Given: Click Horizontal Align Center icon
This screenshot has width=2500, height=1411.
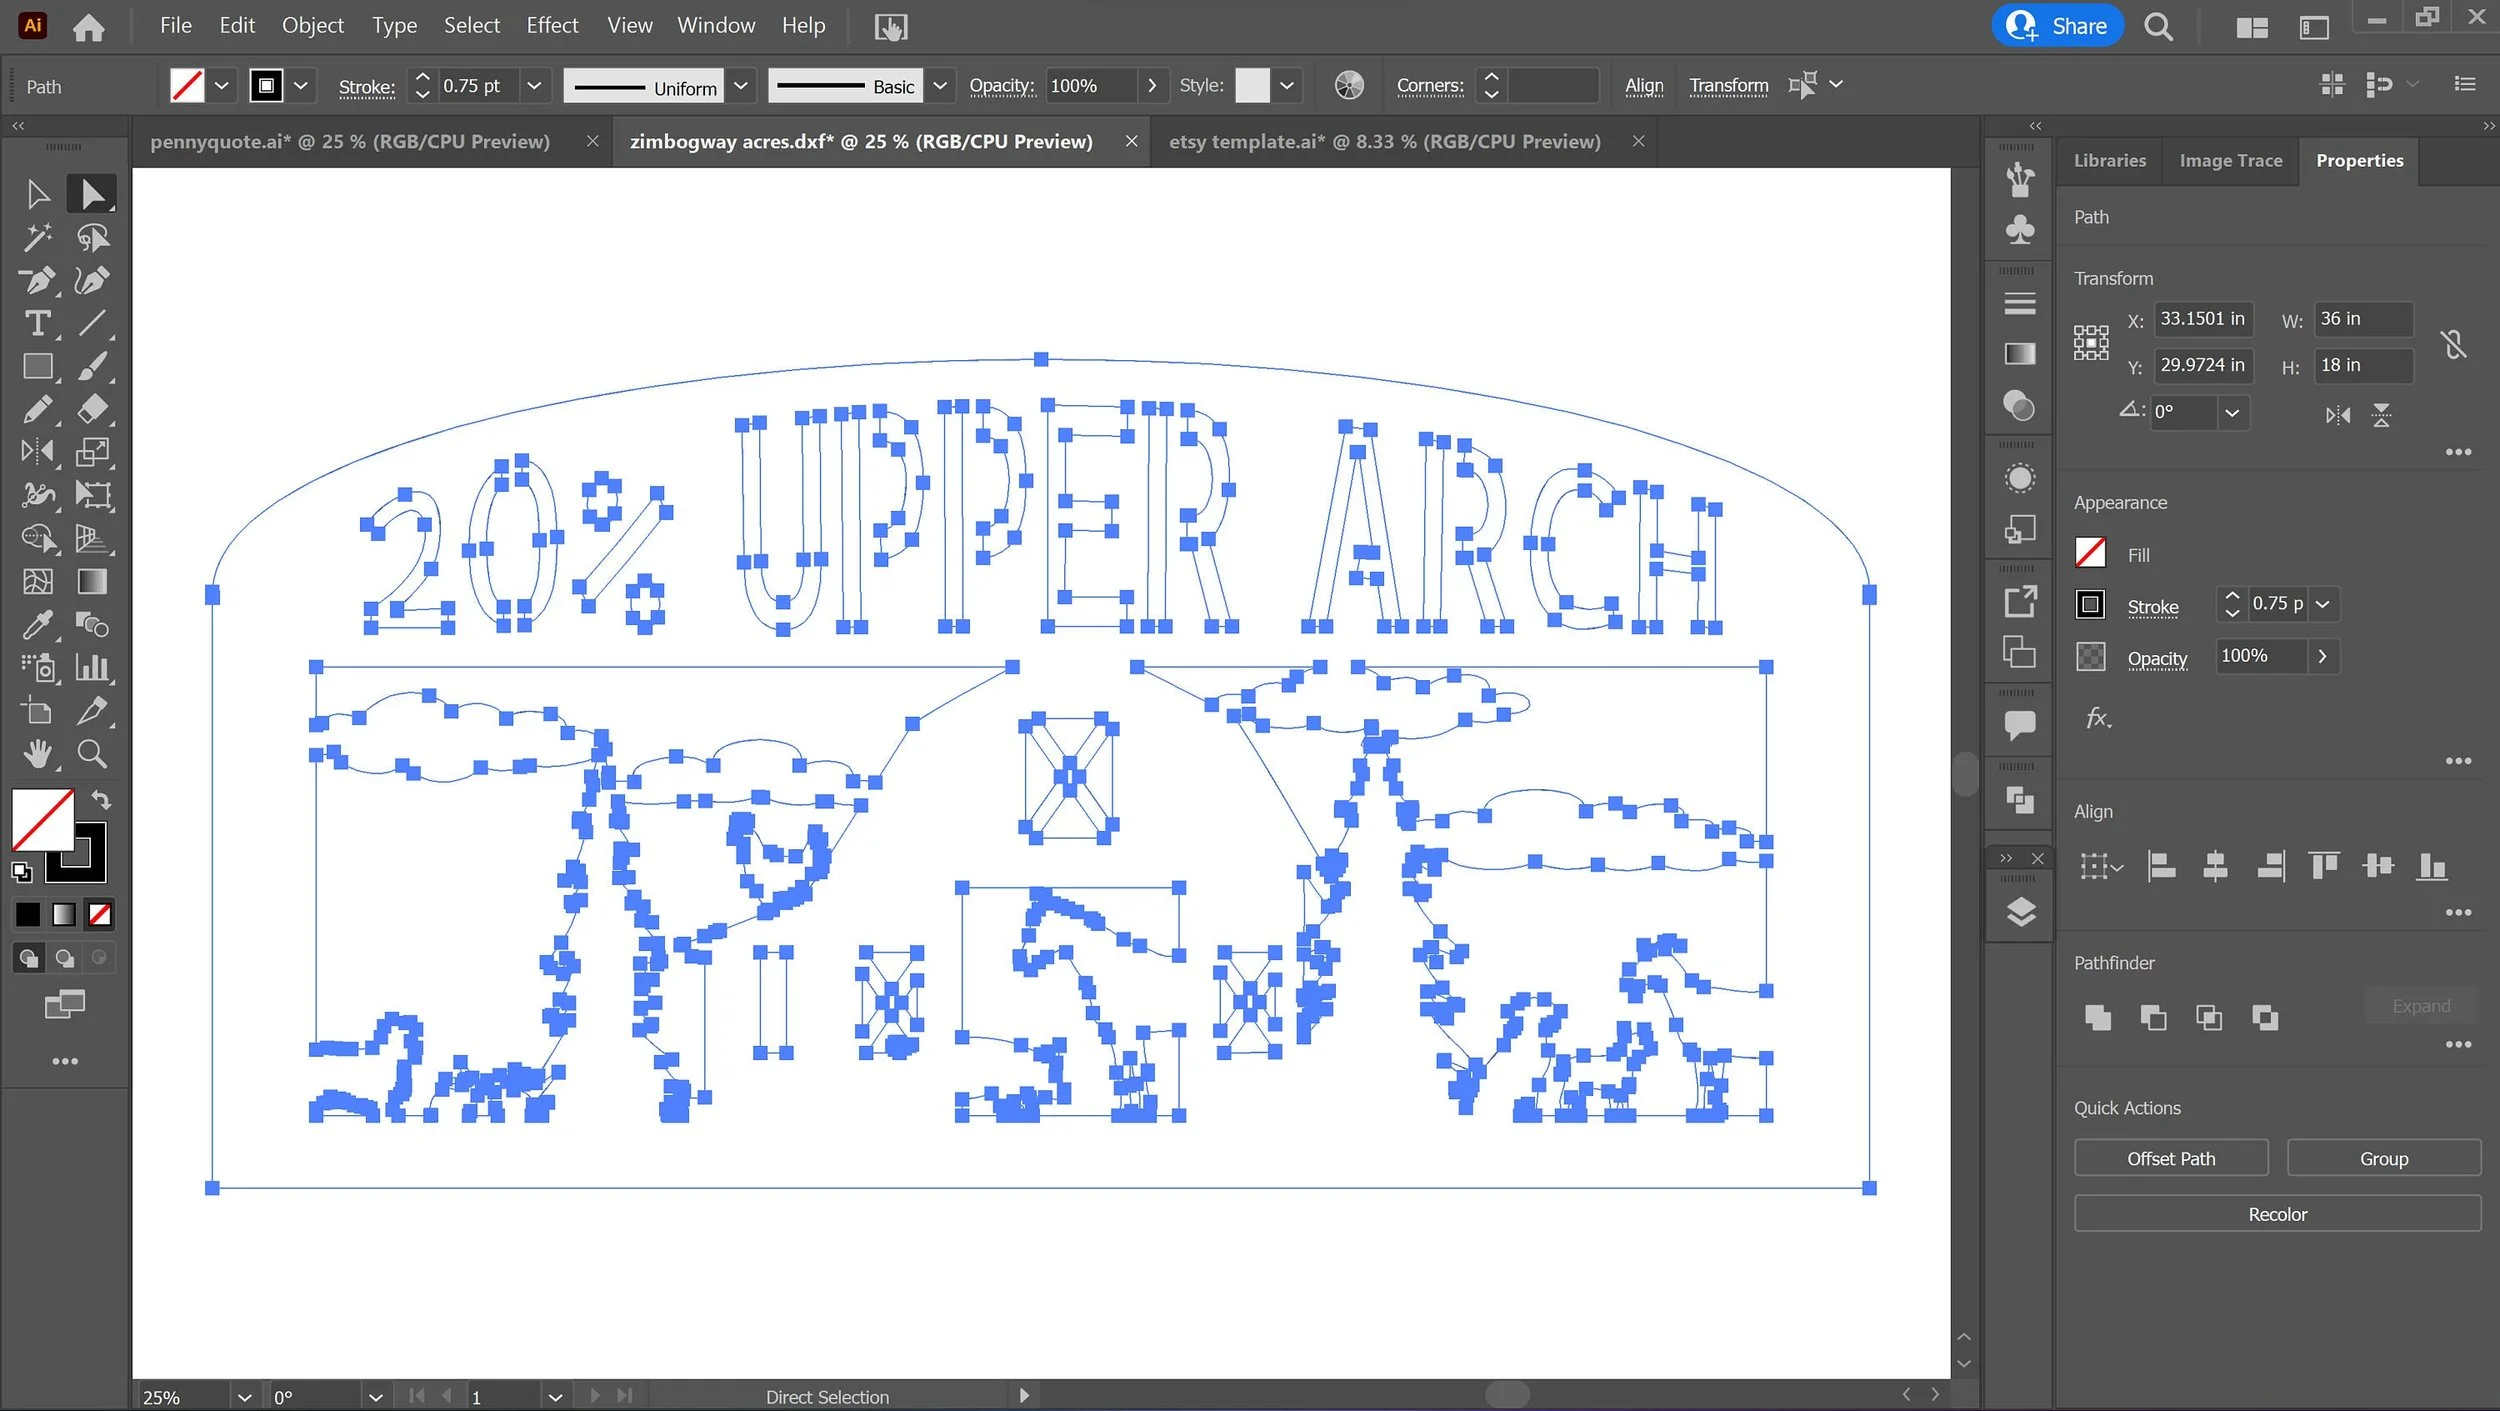Looking at the screenshot, I should [2215, 866].
